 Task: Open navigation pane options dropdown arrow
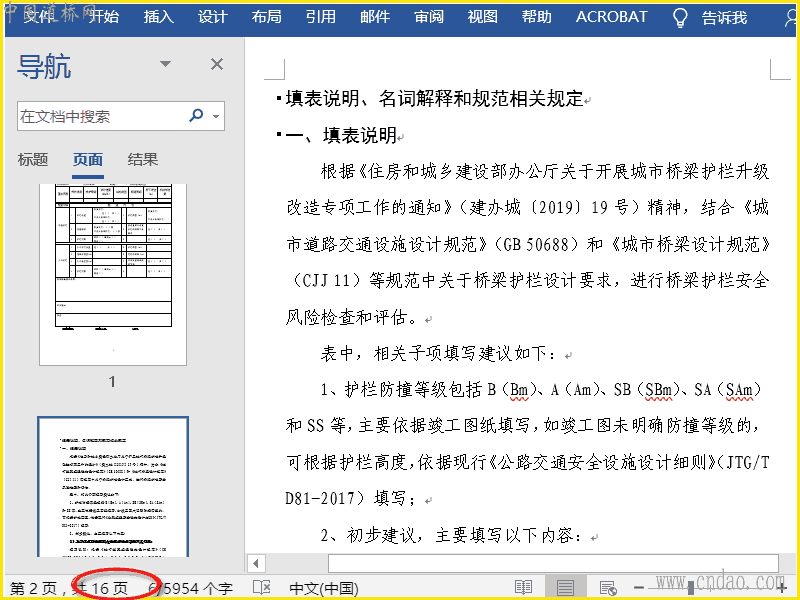click(165, 64)
